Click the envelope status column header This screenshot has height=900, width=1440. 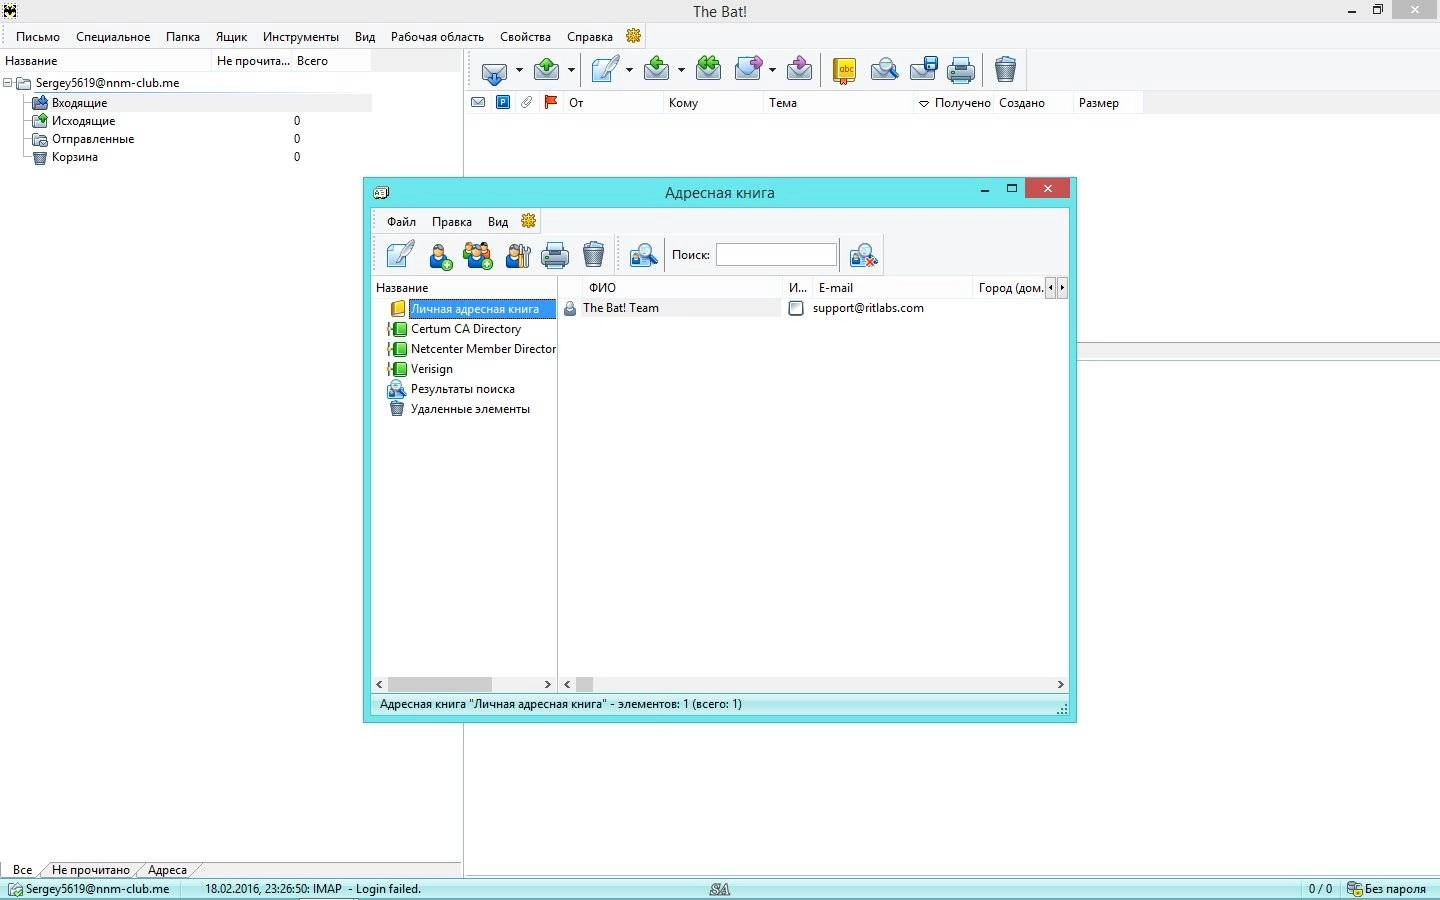coord(478,102)
